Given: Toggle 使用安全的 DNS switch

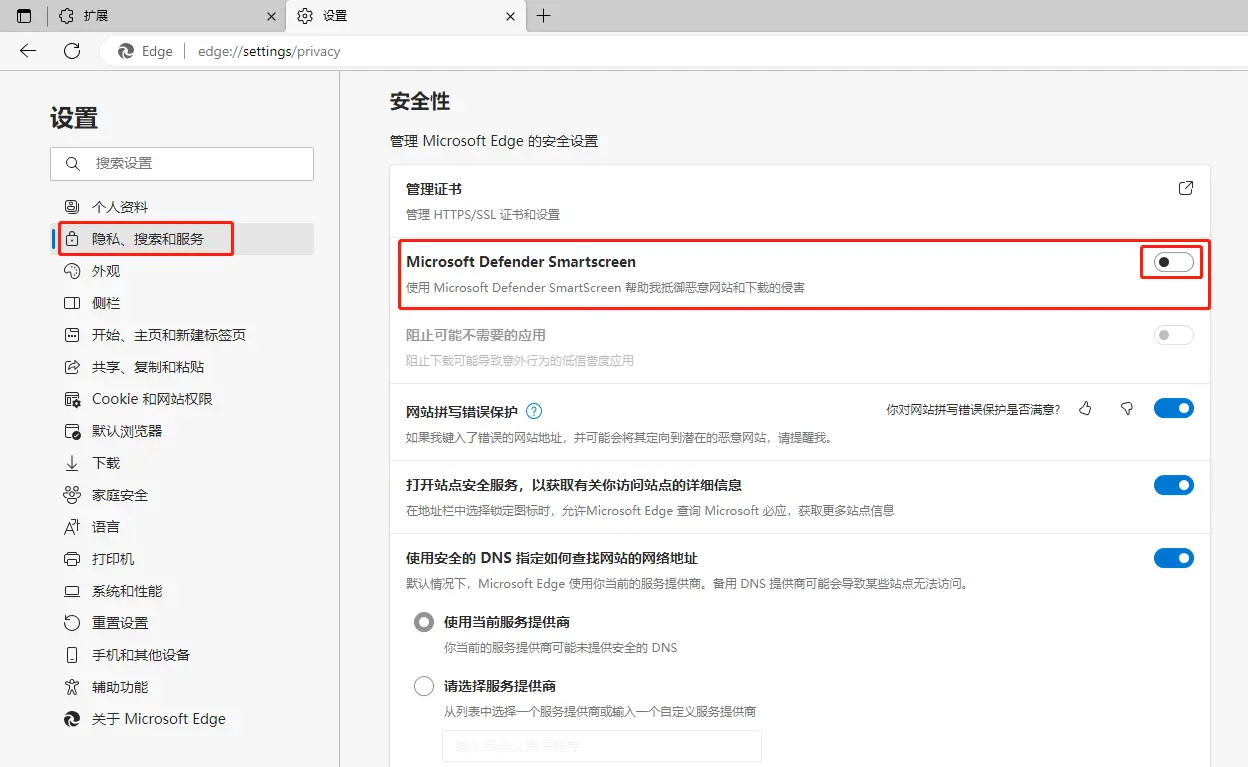Looking at the screenshot, I should (x=1174, y=558).
